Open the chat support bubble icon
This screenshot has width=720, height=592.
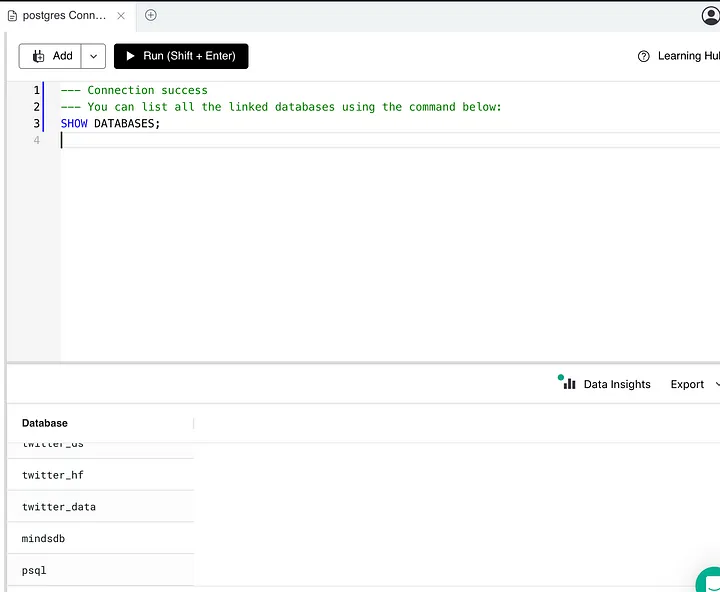pyautogui.click(x=708, y=581)
